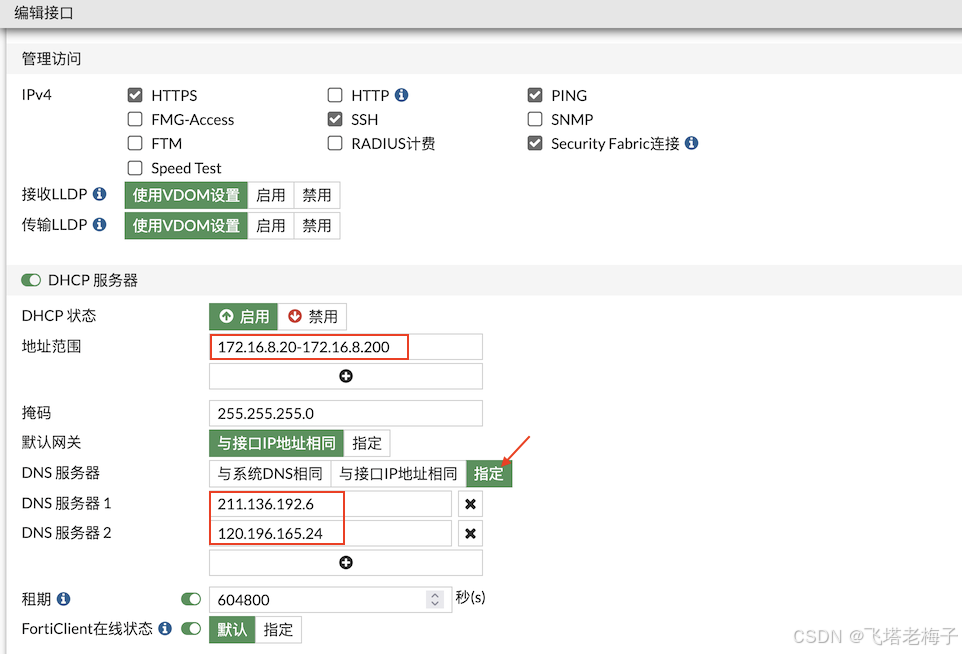This screenshot has height=654, width=962.
Task: Click the DNS 服务器 2 field 120.196.165.24
Action: point(331,533)
